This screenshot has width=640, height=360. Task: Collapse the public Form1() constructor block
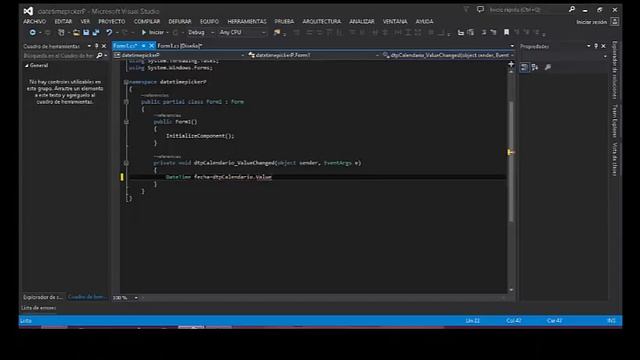126,122
